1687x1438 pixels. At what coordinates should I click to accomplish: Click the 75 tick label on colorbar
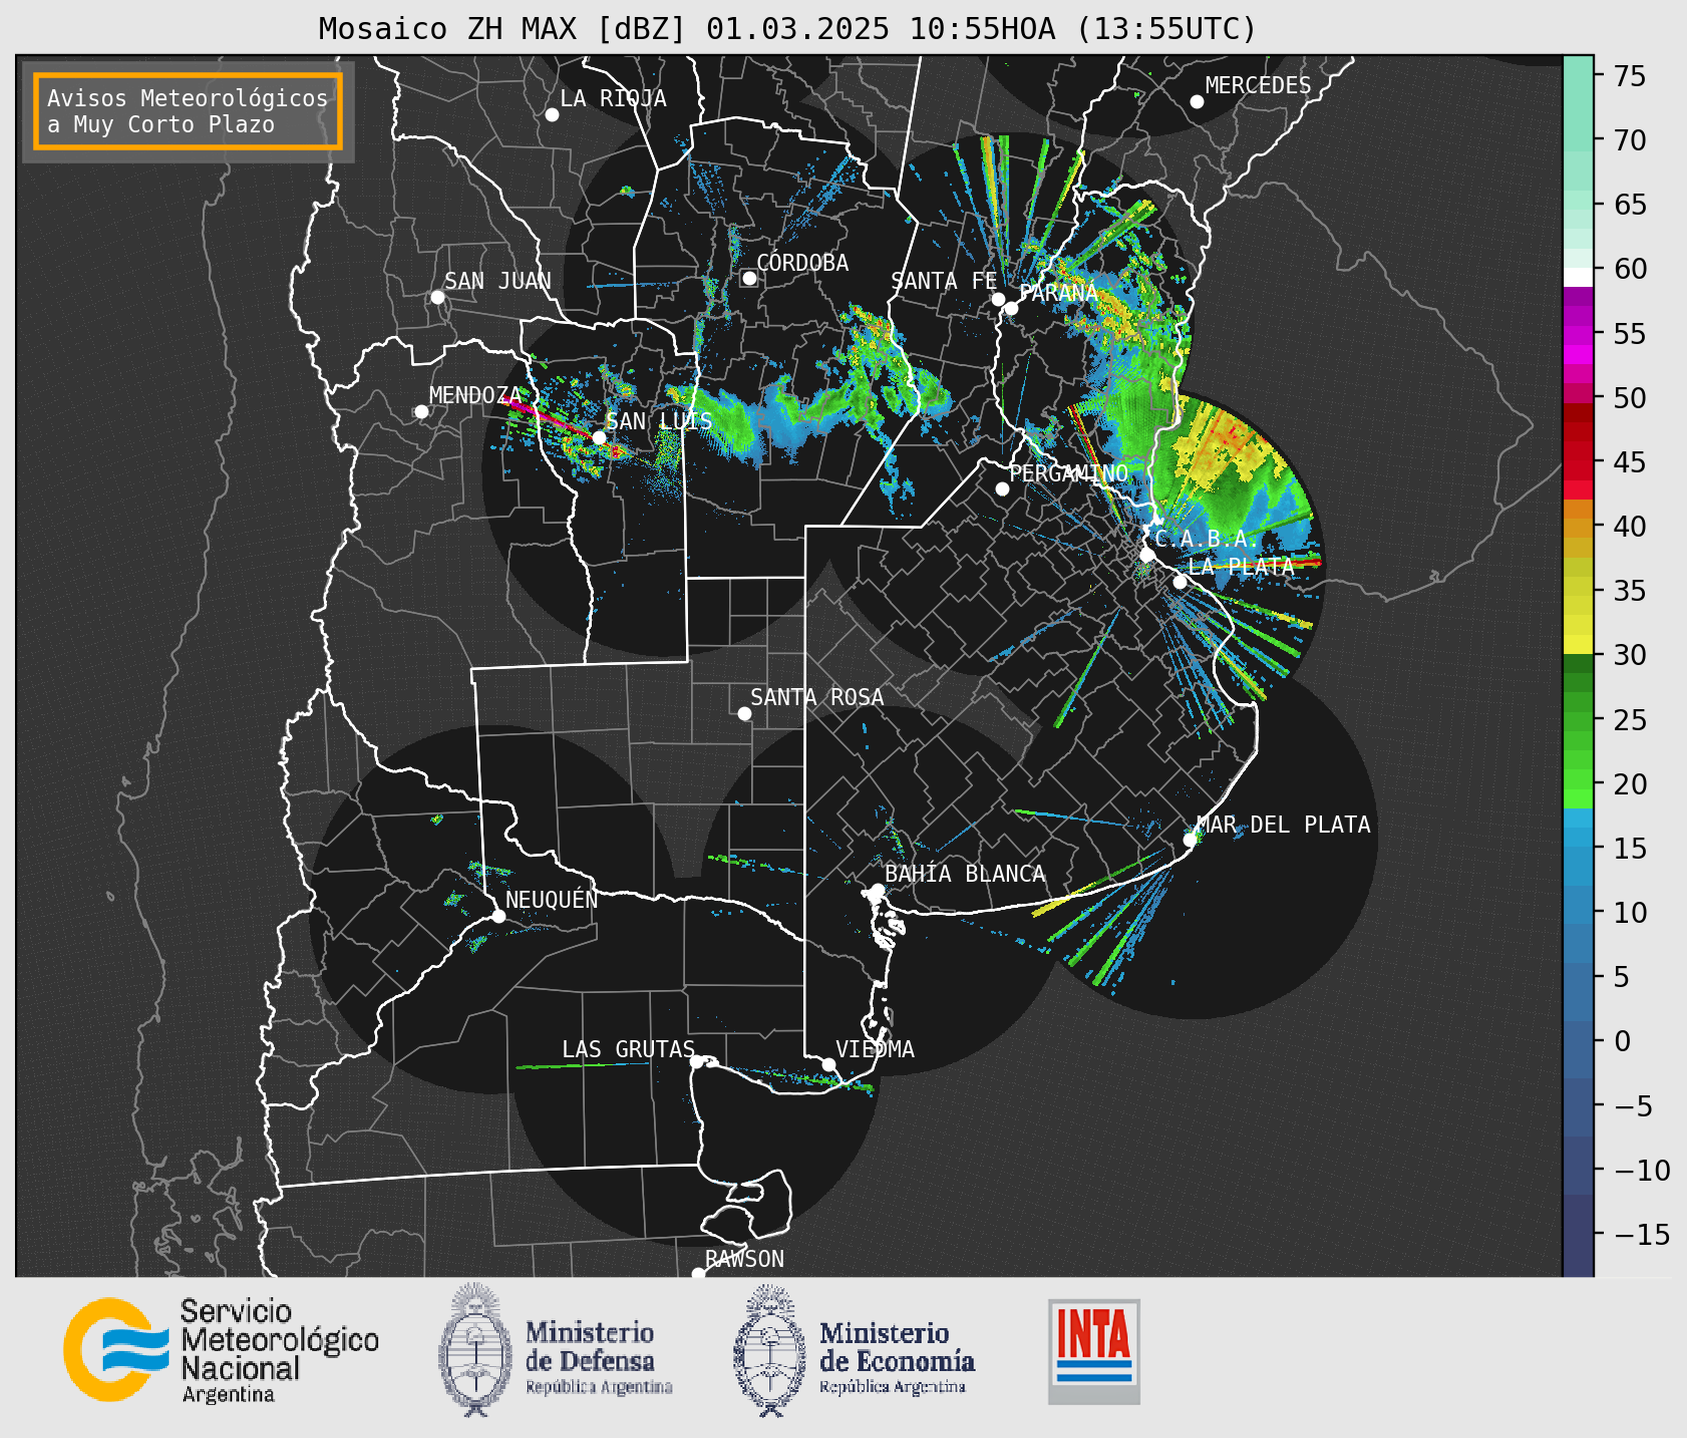[1628, 76]
